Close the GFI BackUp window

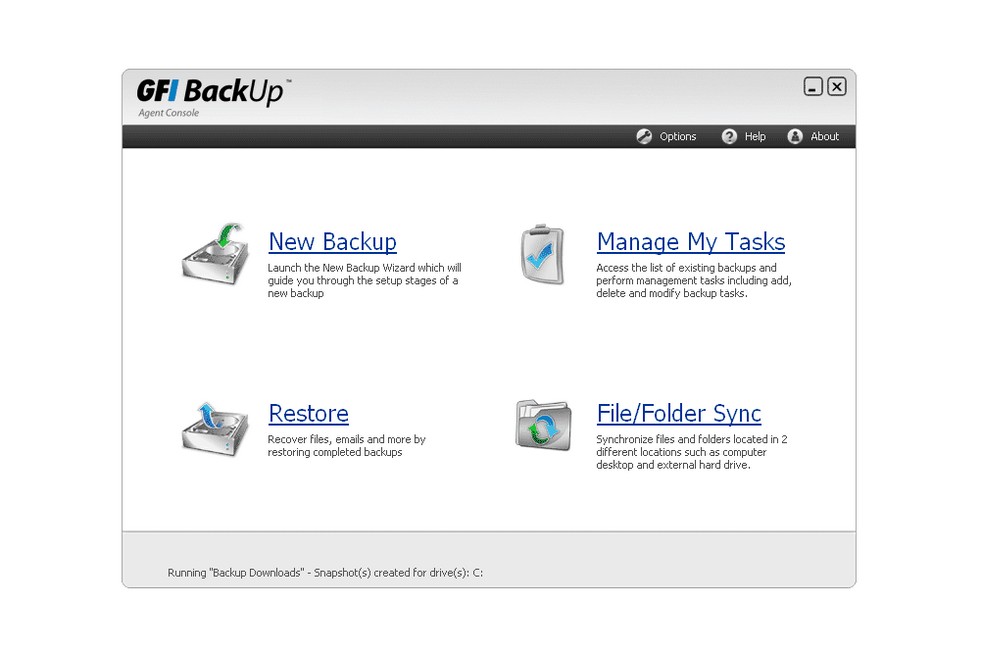point(837,86)
